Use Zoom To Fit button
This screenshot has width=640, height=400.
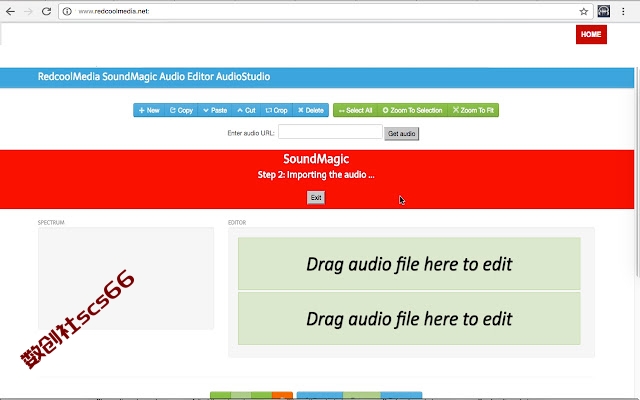473,110
